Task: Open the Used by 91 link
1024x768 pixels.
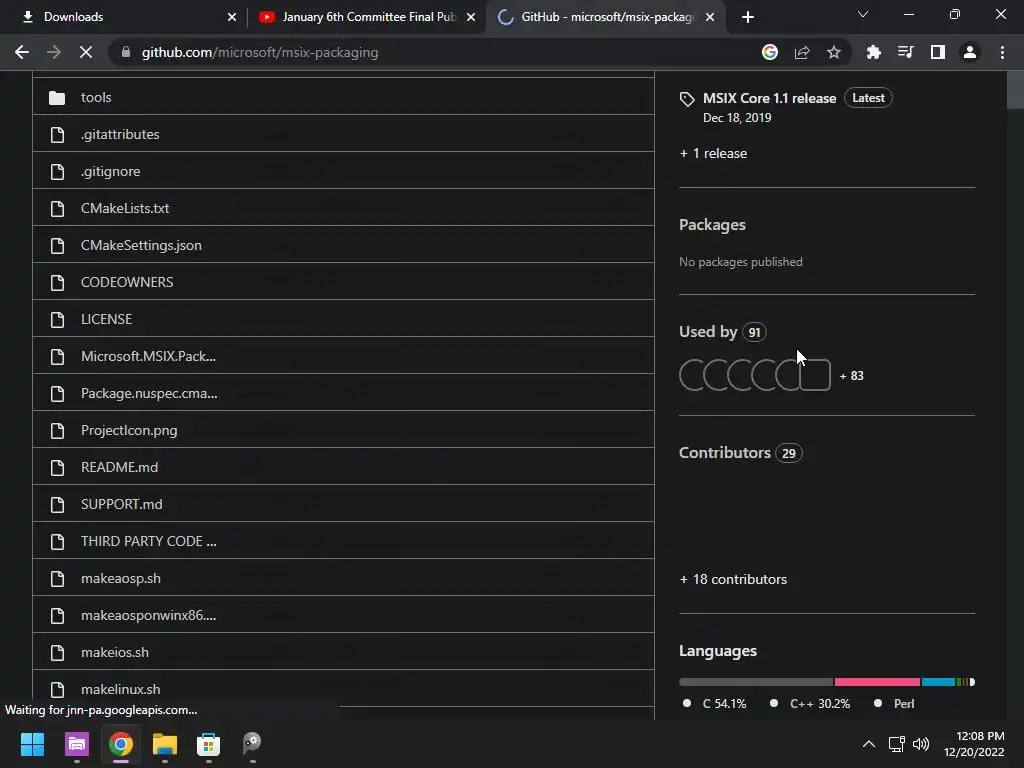Action: pos(723,332)
